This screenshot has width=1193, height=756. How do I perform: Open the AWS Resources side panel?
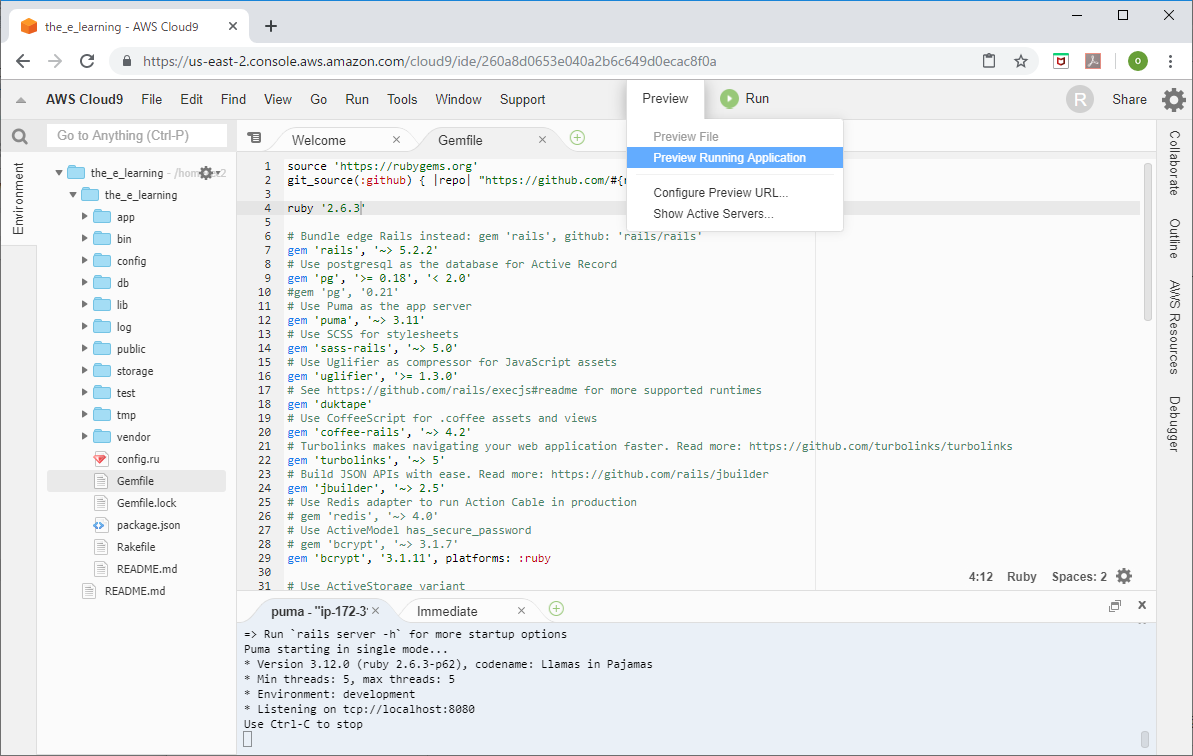(x=1174, y=327)
